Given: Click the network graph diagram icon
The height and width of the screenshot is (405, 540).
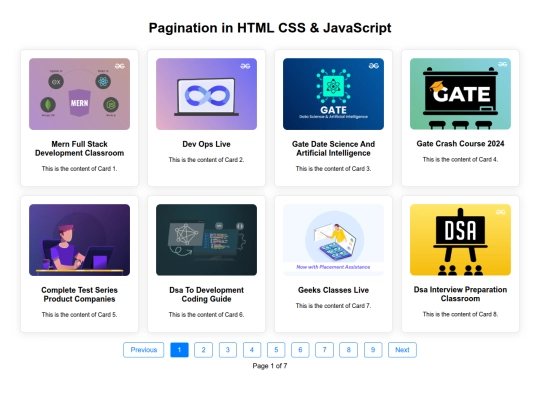Looking at the screenshot, I should coord(186,234).
